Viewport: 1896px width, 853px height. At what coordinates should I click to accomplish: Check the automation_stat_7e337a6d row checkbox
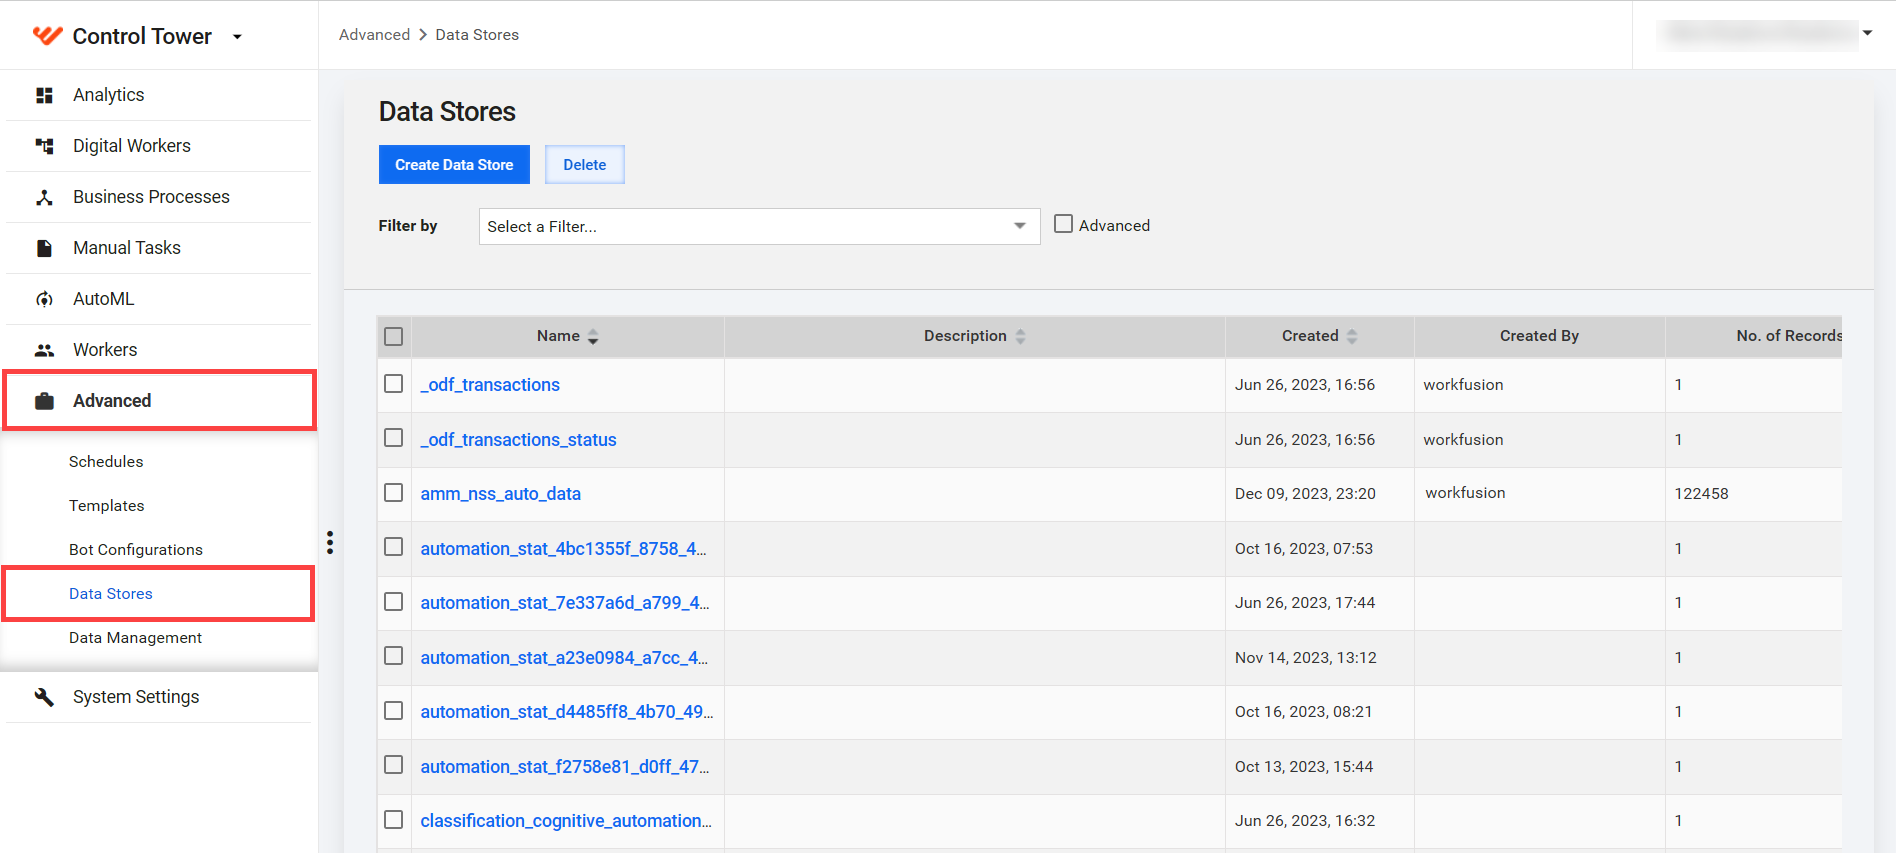(x=394, y=602)
